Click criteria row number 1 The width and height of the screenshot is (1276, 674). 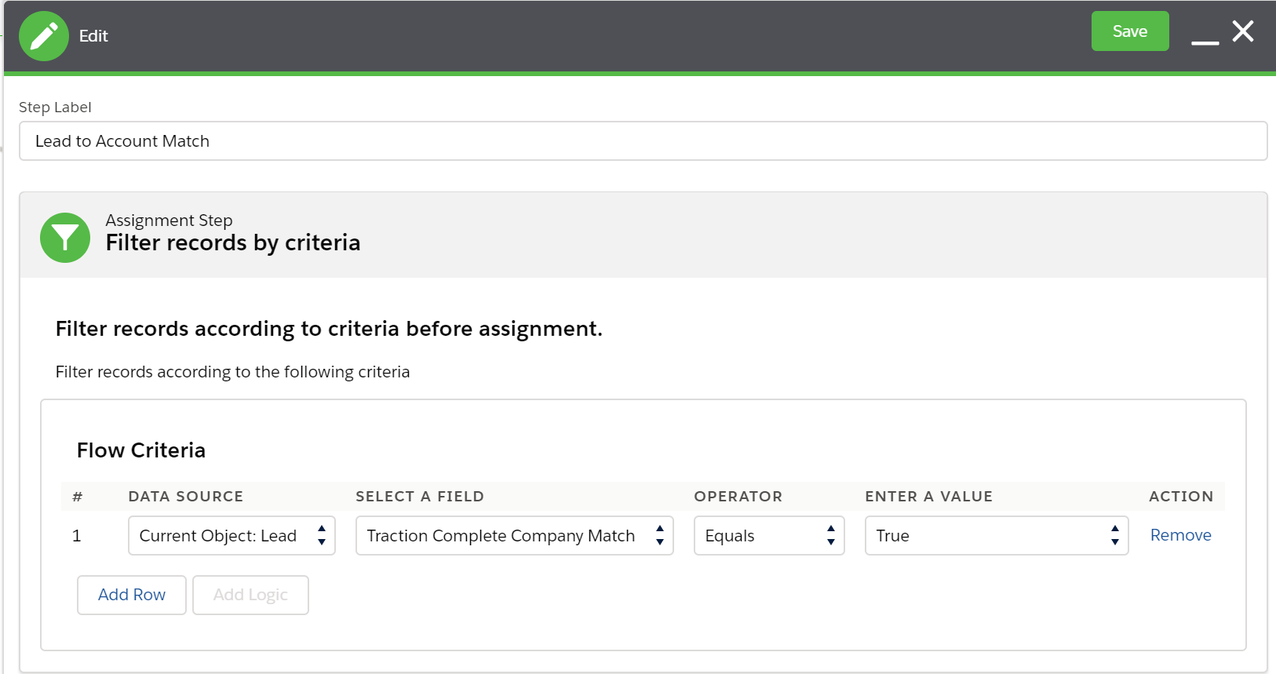coord(77,535)
